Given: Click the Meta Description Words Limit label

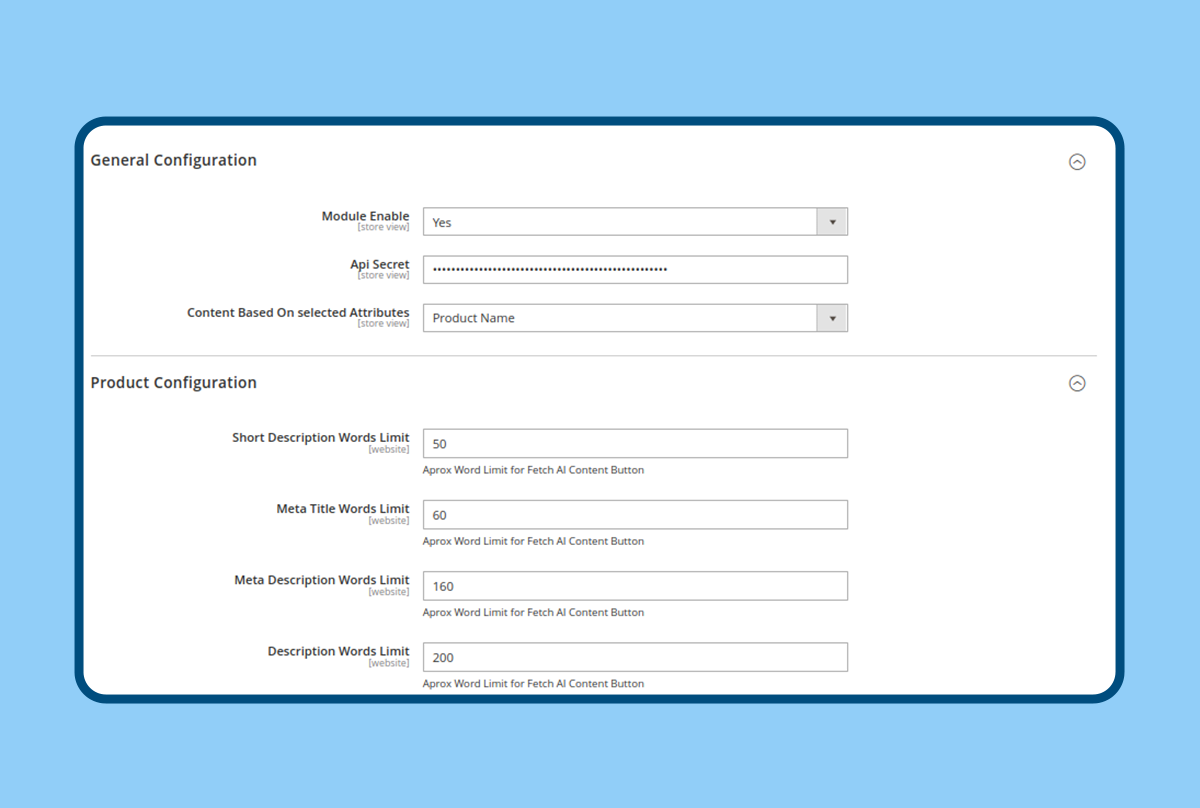Looking at the screenshot, I should pos(321,579).
